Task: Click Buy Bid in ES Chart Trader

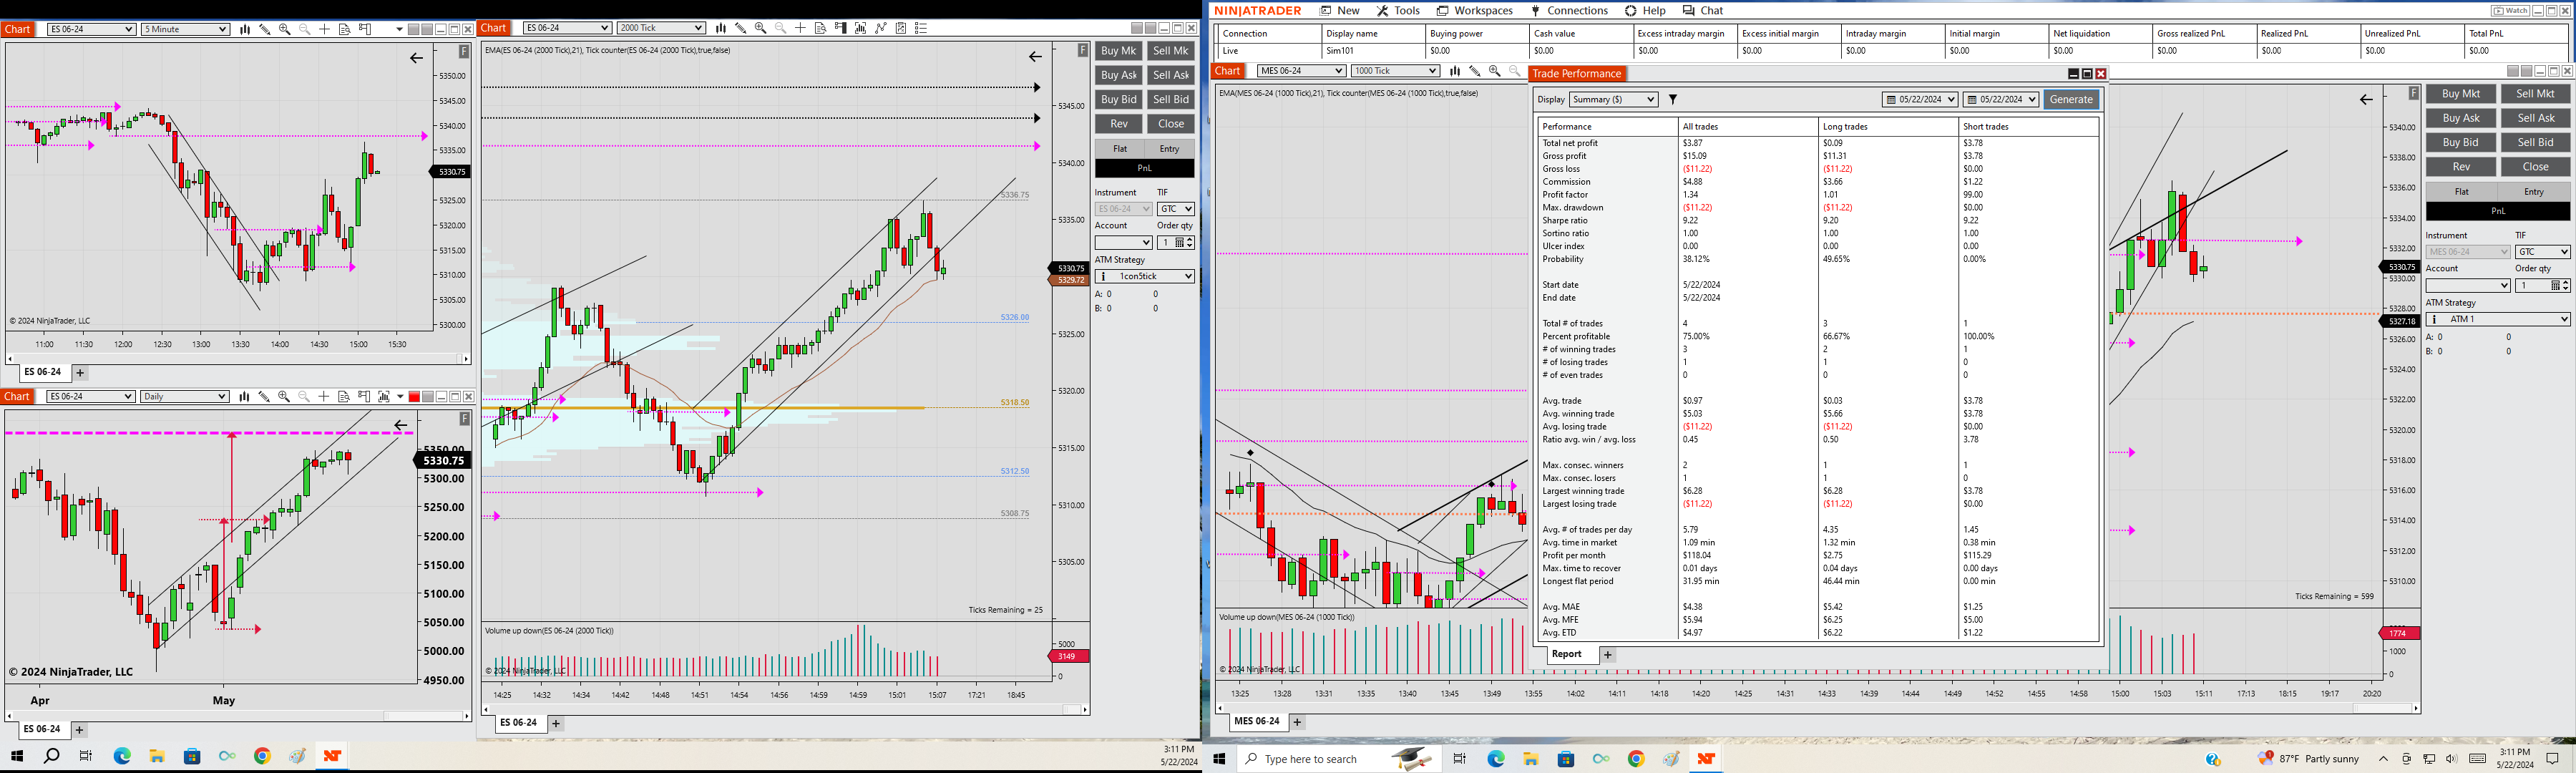Action: [x=1119, y=100]
